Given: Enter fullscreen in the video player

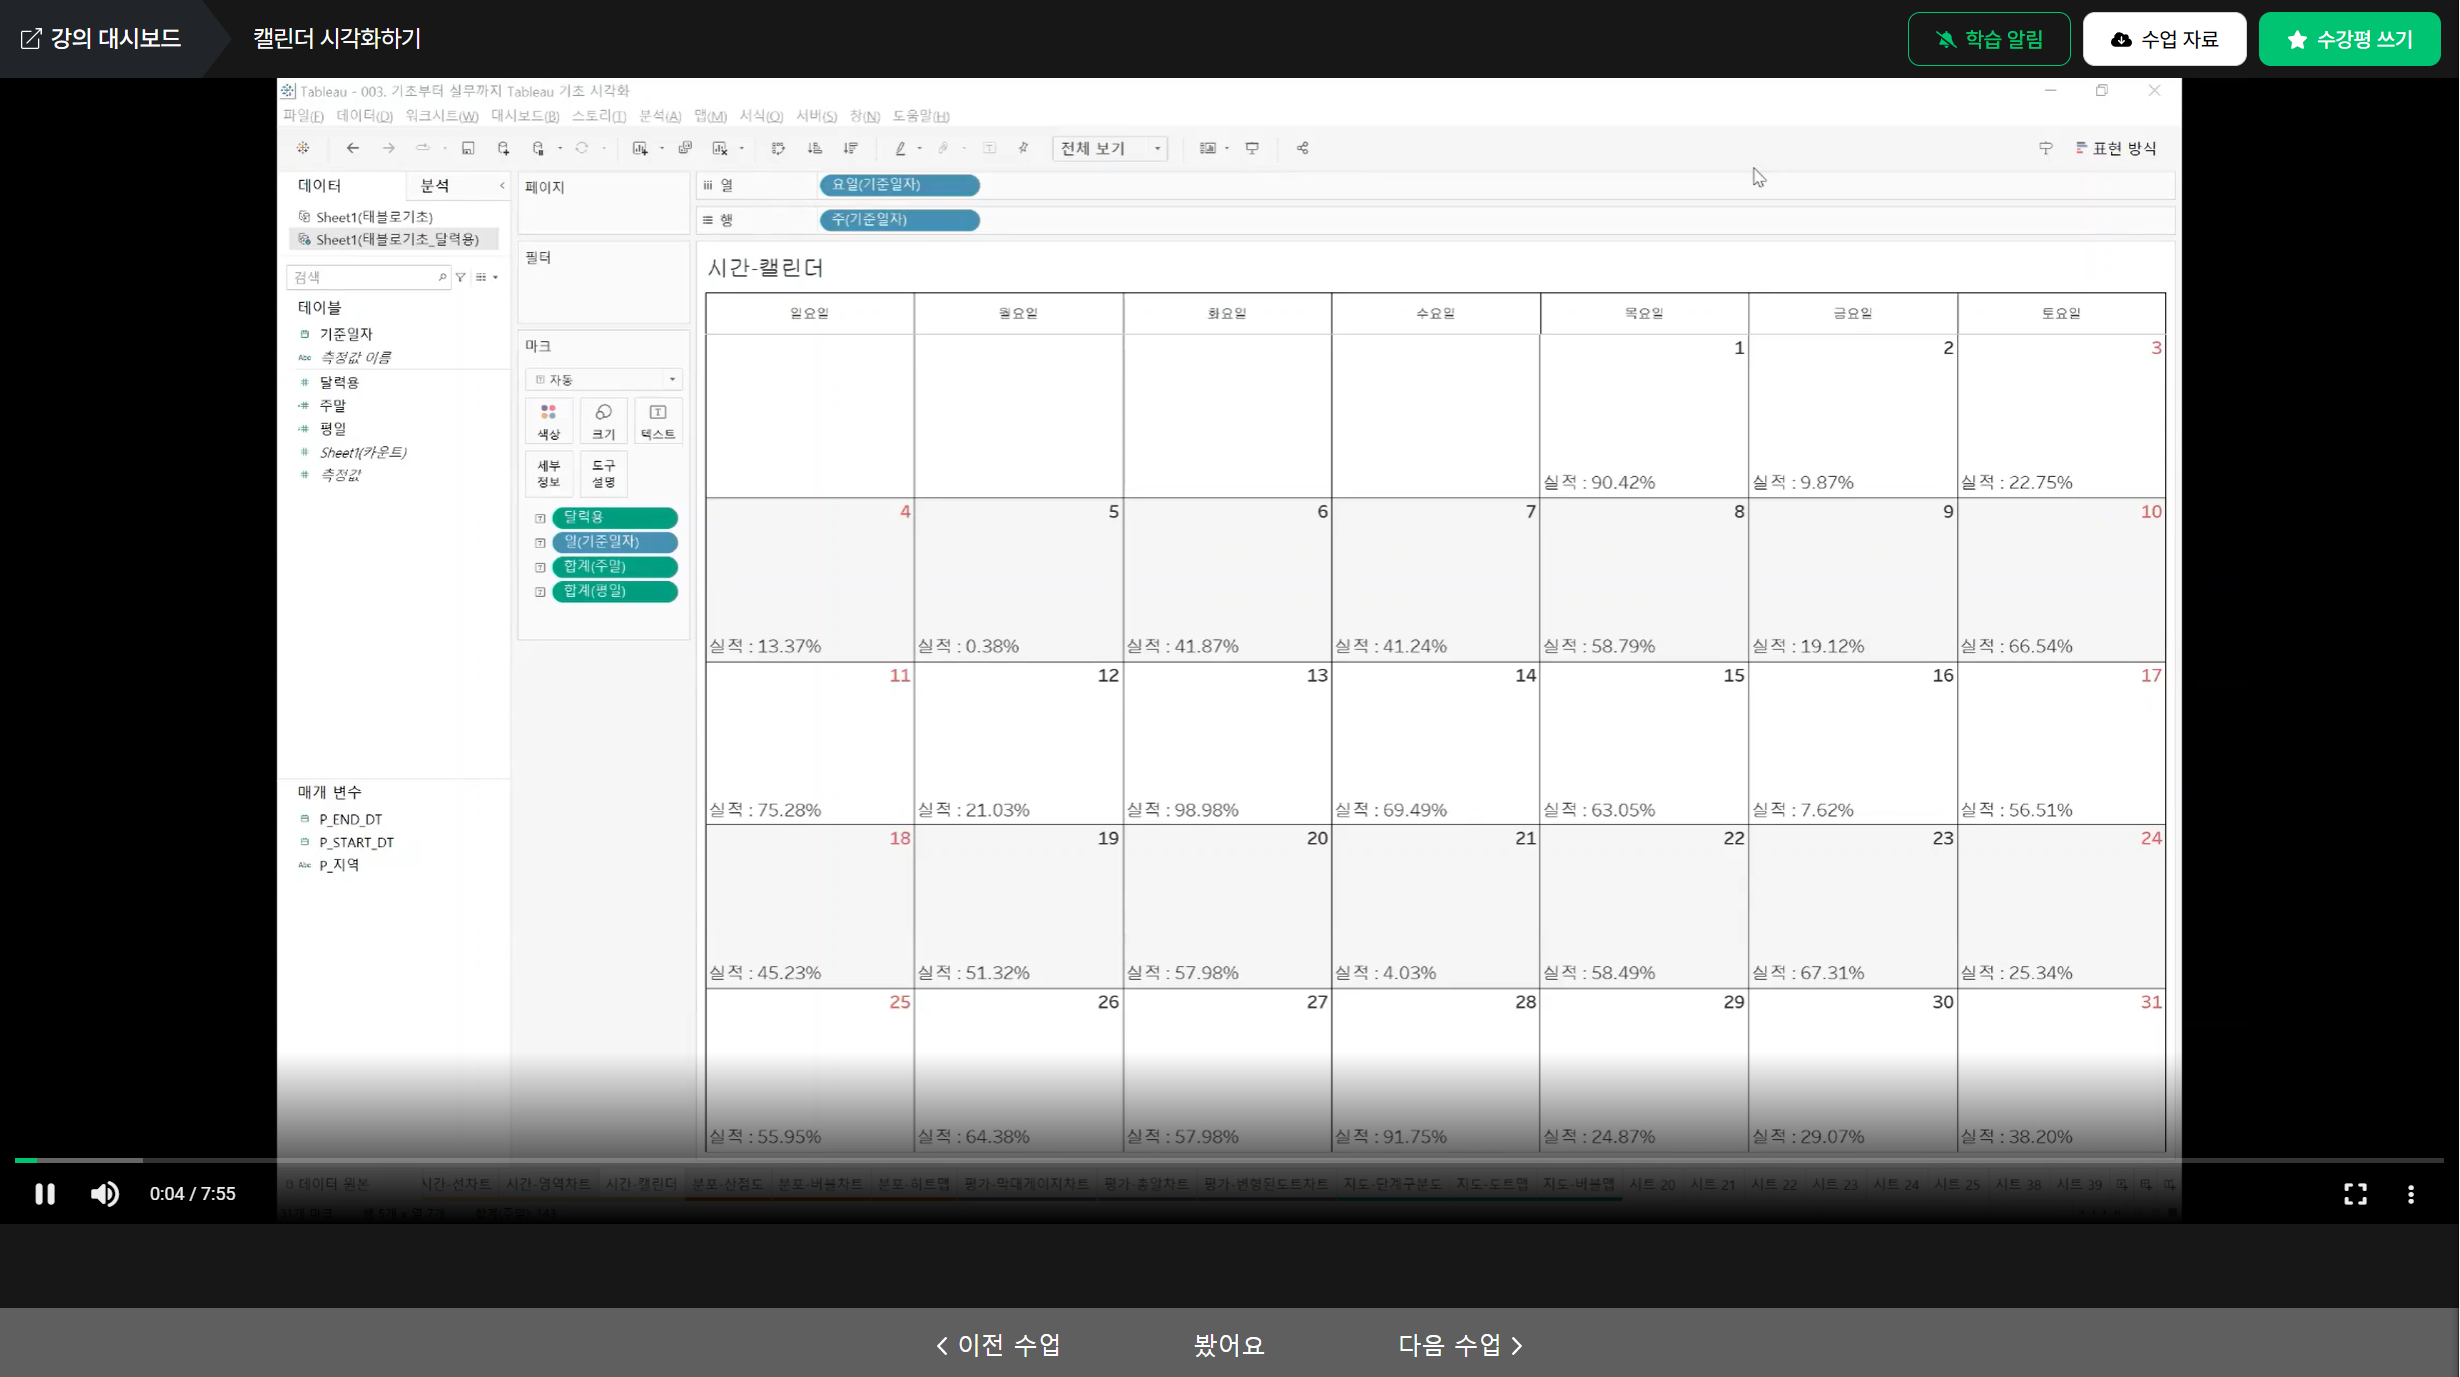Looking at the screenshot, I should 2355,1194.
